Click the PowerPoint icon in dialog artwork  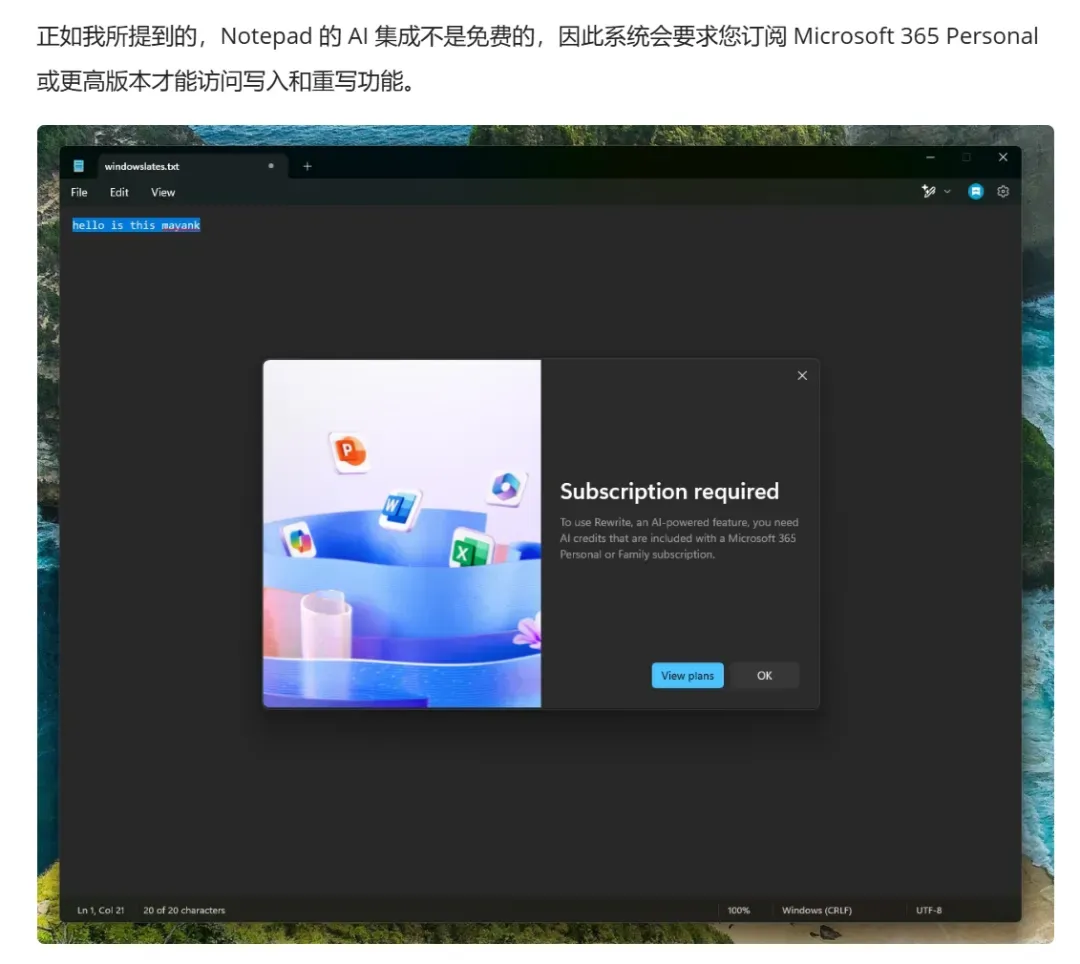tap(349, 452)
